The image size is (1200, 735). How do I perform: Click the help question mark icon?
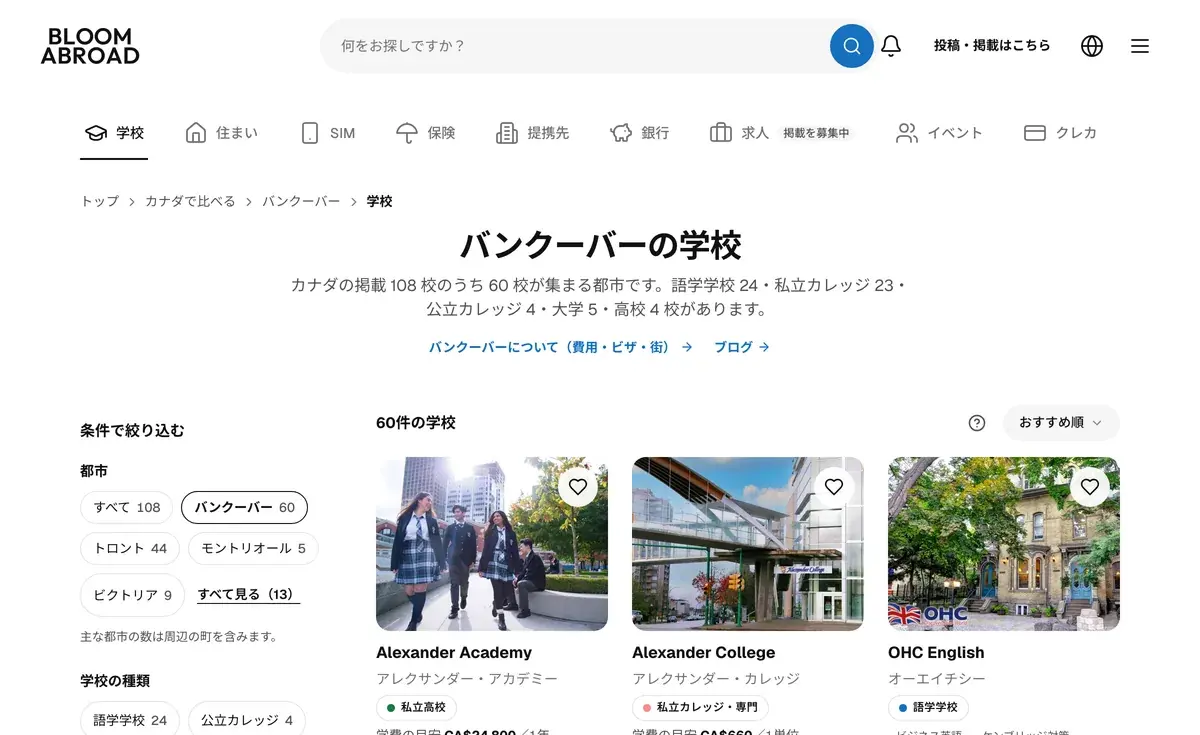[x=977, y=423]
